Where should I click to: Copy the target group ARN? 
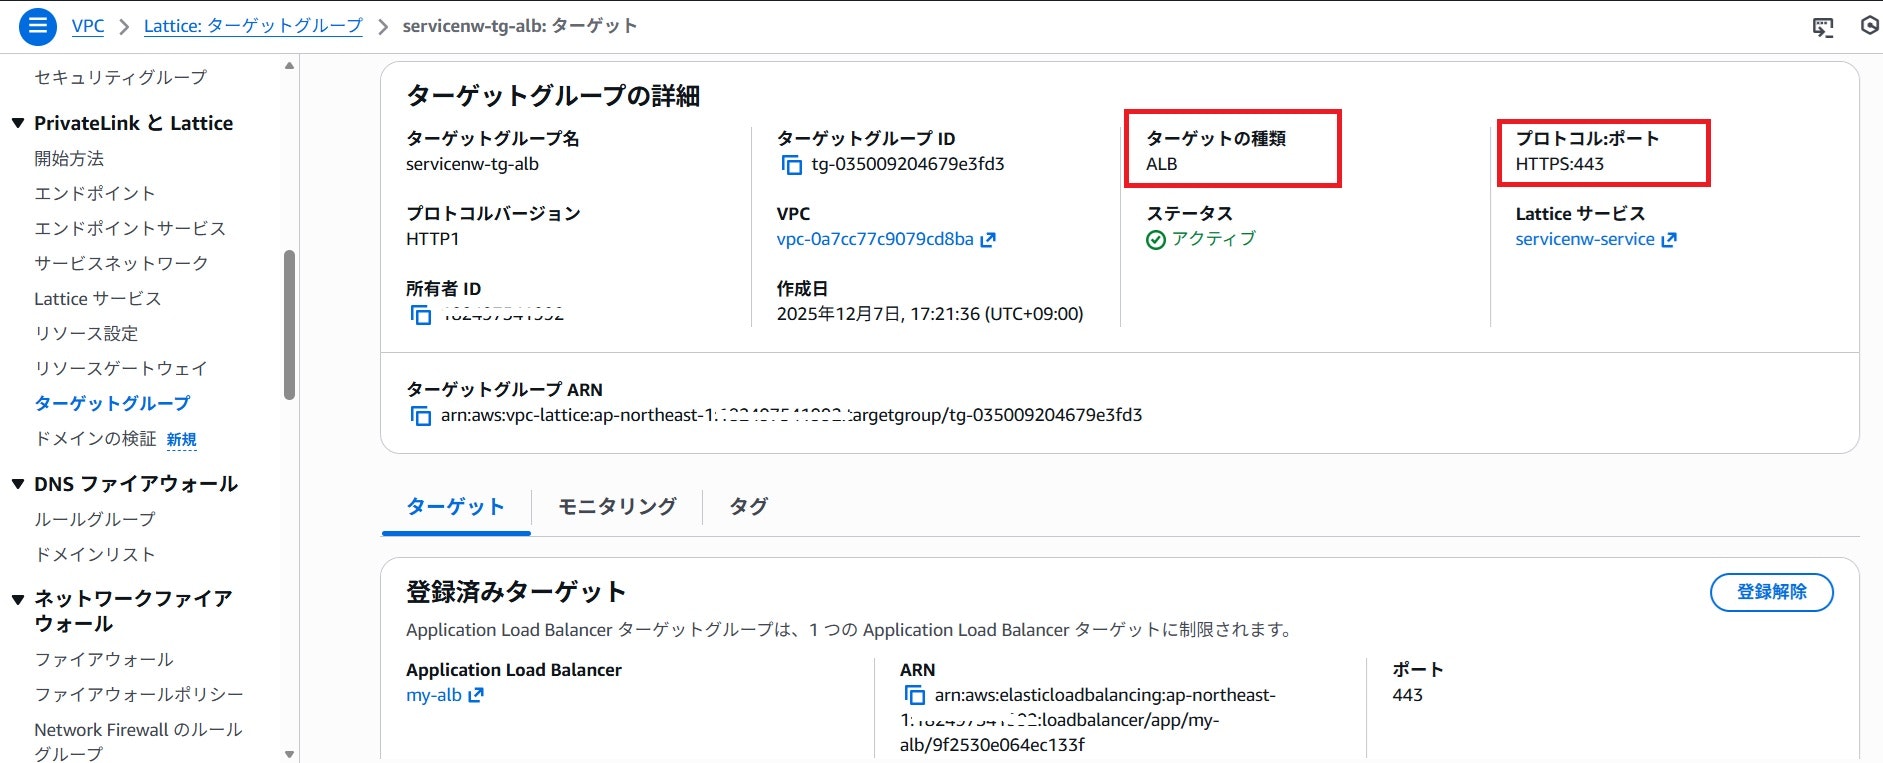[x=421, y=416]
